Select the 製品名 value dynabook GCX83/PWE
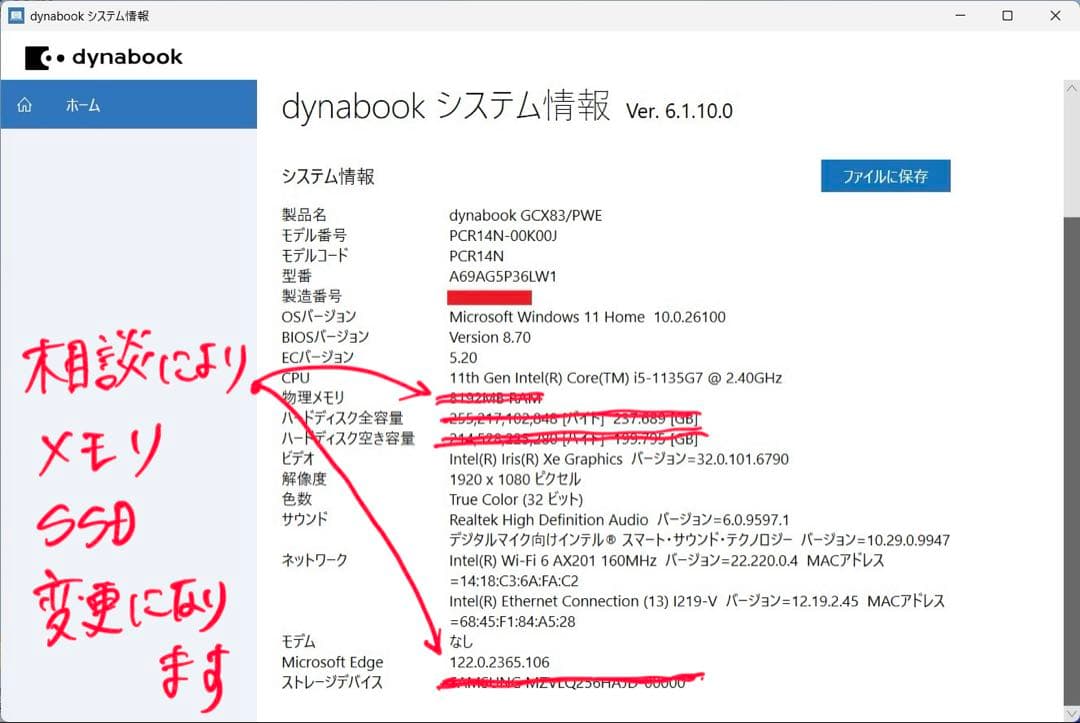 524,215
